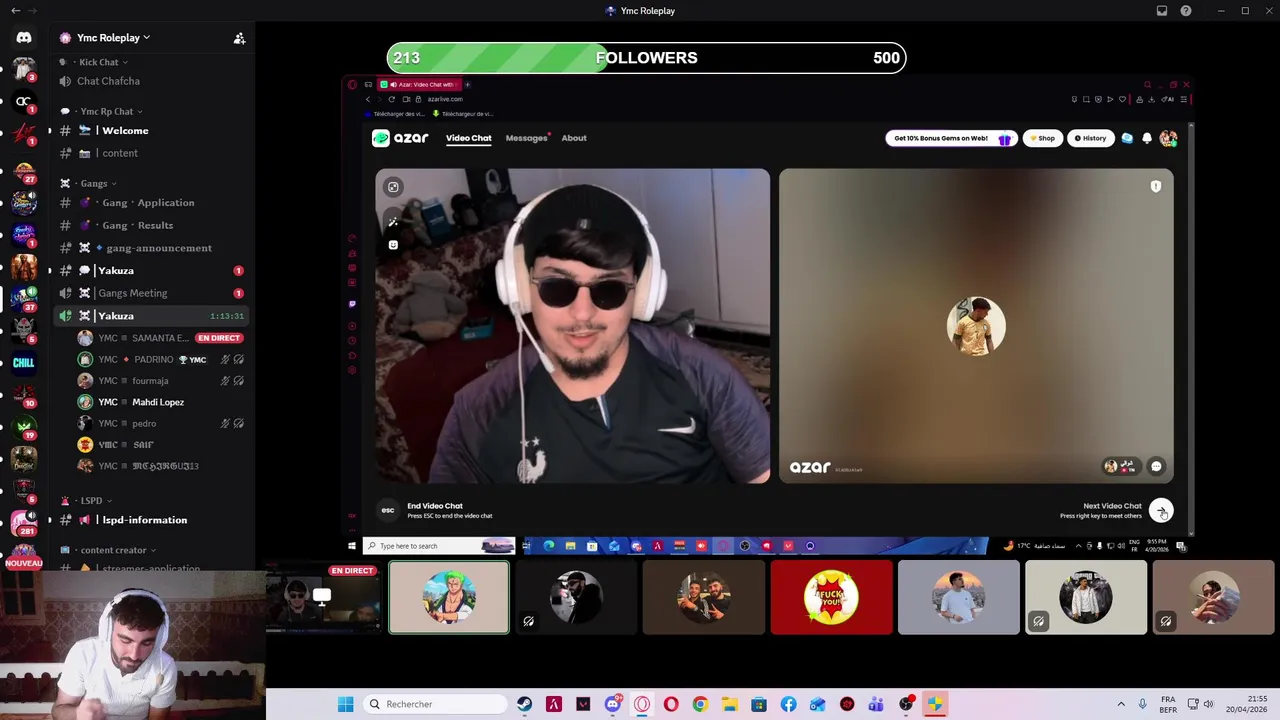Open the CHILL server in Discord sidebar
The width and height of the screenshot is (1280, 720).
coord(24,362)
